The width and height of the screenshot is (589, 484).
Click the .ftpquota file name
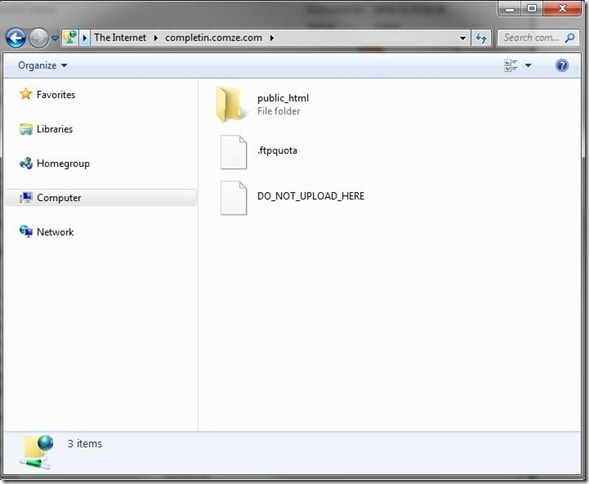click(277, 150)
